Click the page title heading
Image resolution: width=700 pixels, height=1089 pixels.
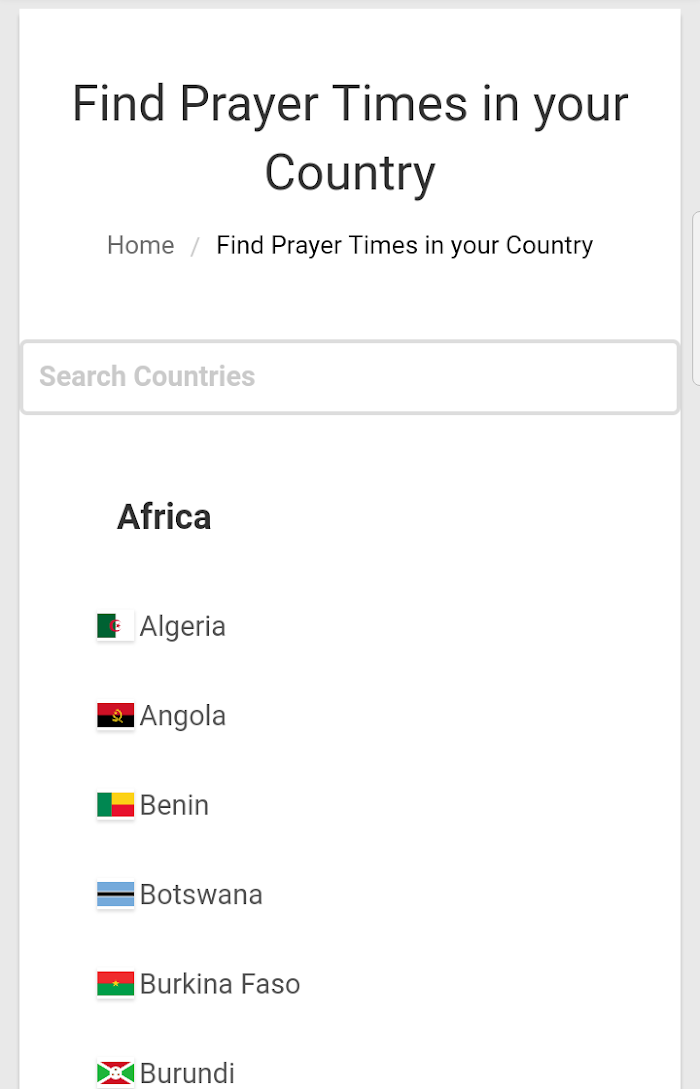tap(350, 138)
